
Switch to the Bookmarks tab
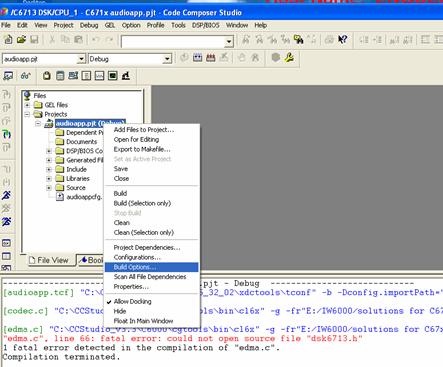tap(90, 260)
